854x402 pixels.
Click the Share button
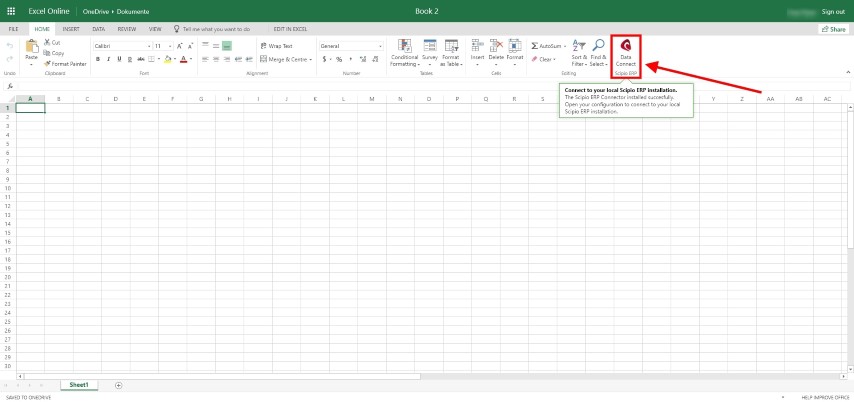(x=832, y=29)
